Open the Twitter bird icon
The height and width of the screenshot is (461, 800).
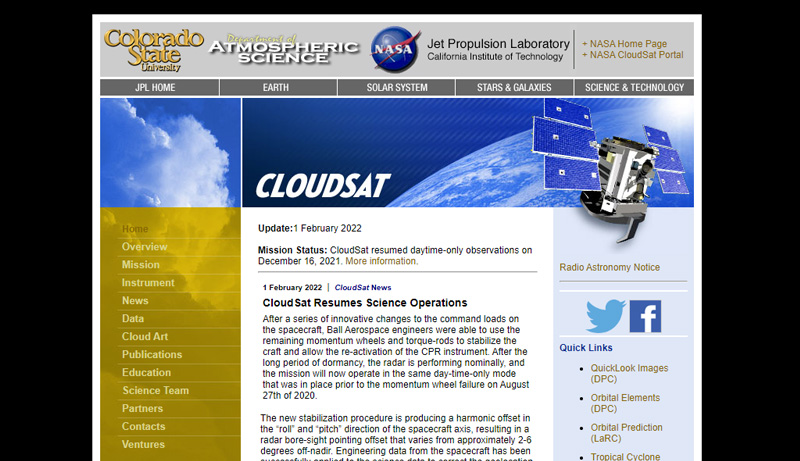point(606,316)
